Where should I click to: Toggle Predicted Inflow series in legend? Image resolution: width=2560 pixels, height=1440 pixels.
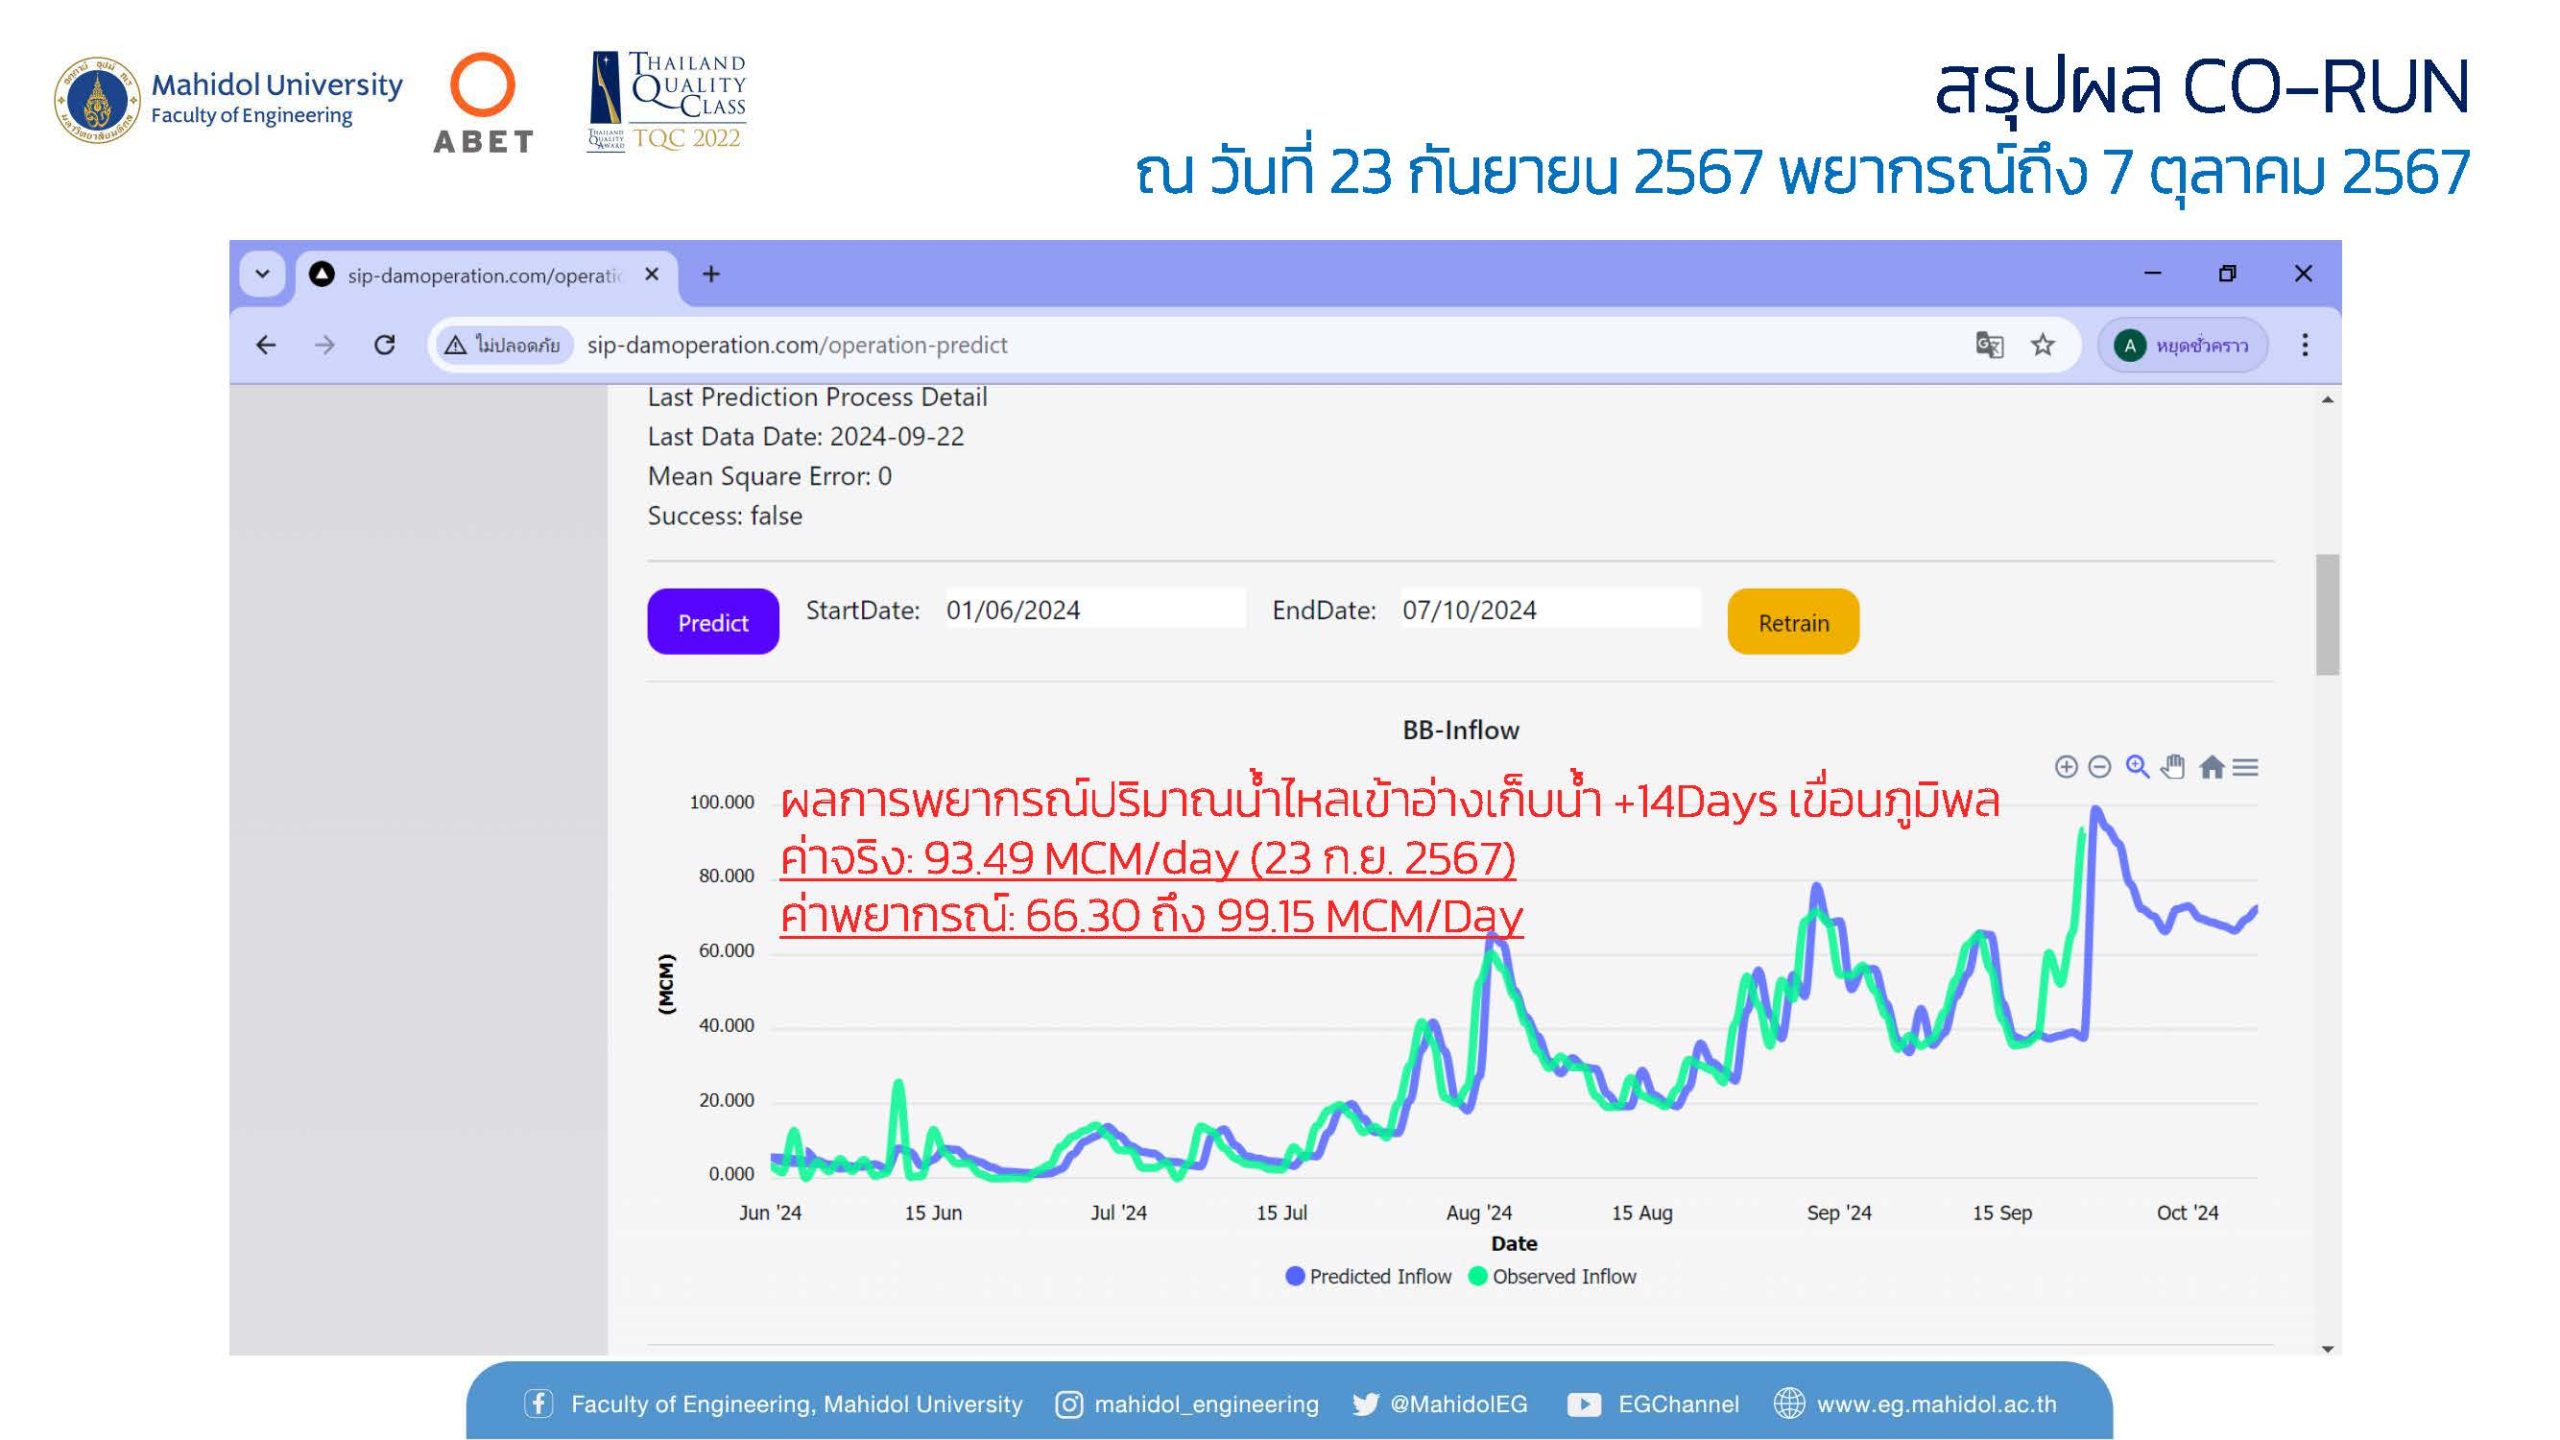1368,1276
